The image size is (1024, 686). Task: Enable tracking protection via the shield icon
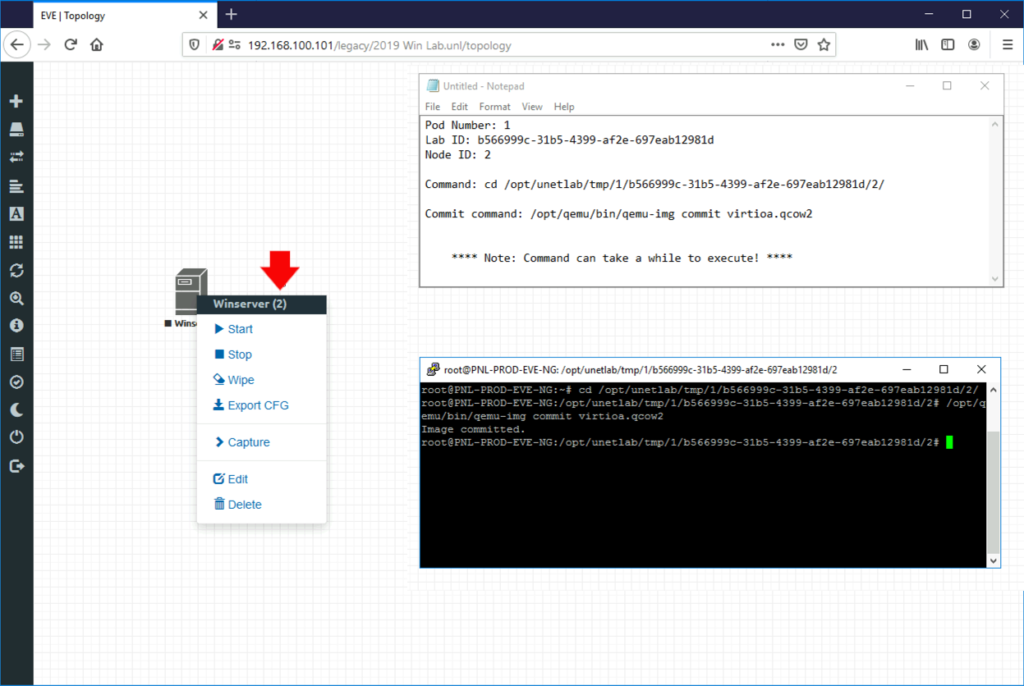(x=192, y=44)
